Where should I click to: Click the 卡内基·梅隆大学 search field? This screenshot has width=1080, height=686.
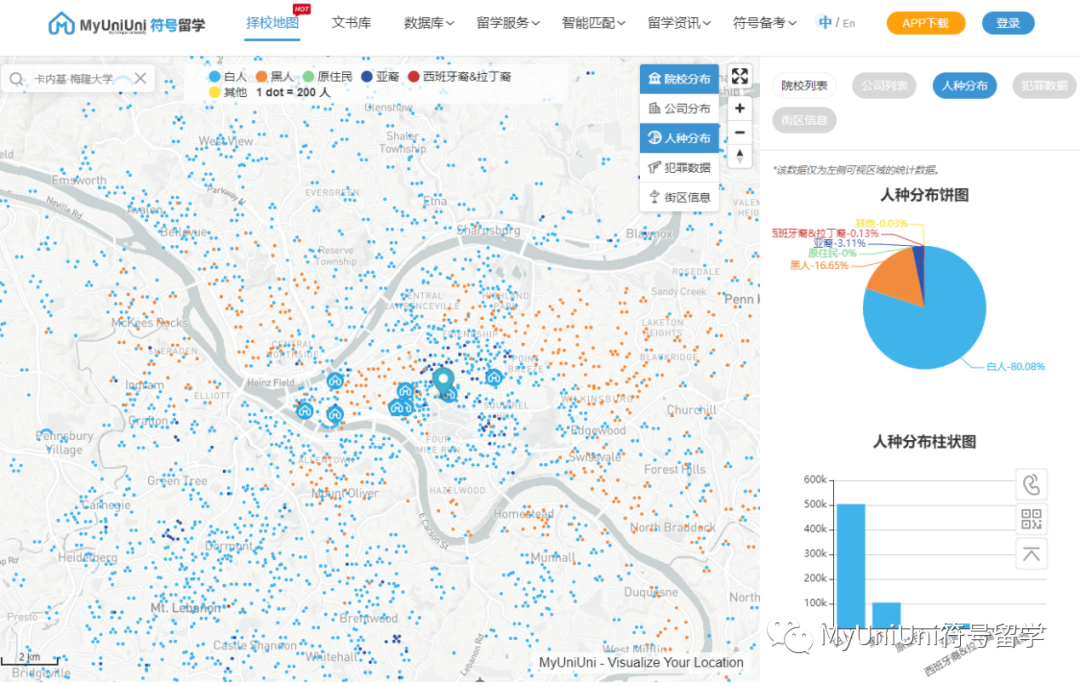76,79
